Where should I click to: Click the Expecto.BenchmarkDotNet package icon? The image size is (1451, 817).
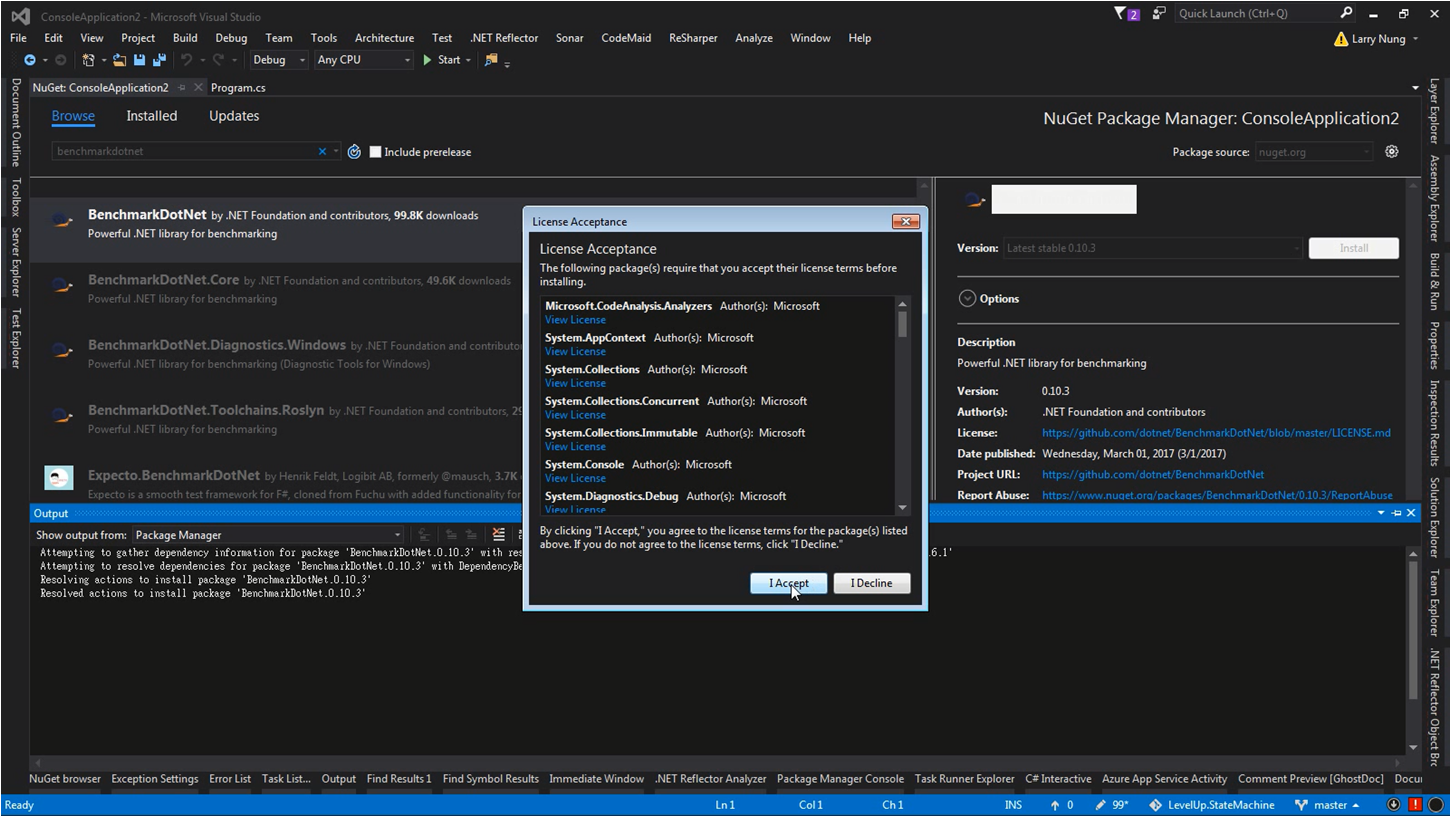pyautogui.click(x=59, y=478)
